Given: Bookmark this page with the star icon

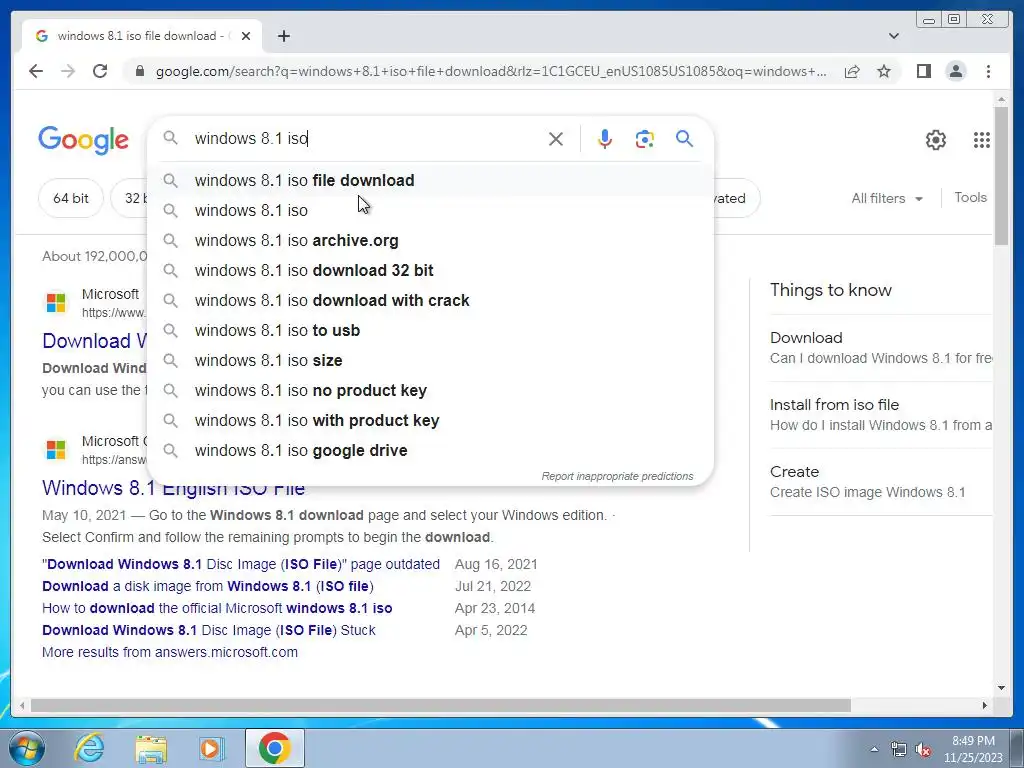Looking at the screenshot, I should point(884,71).
